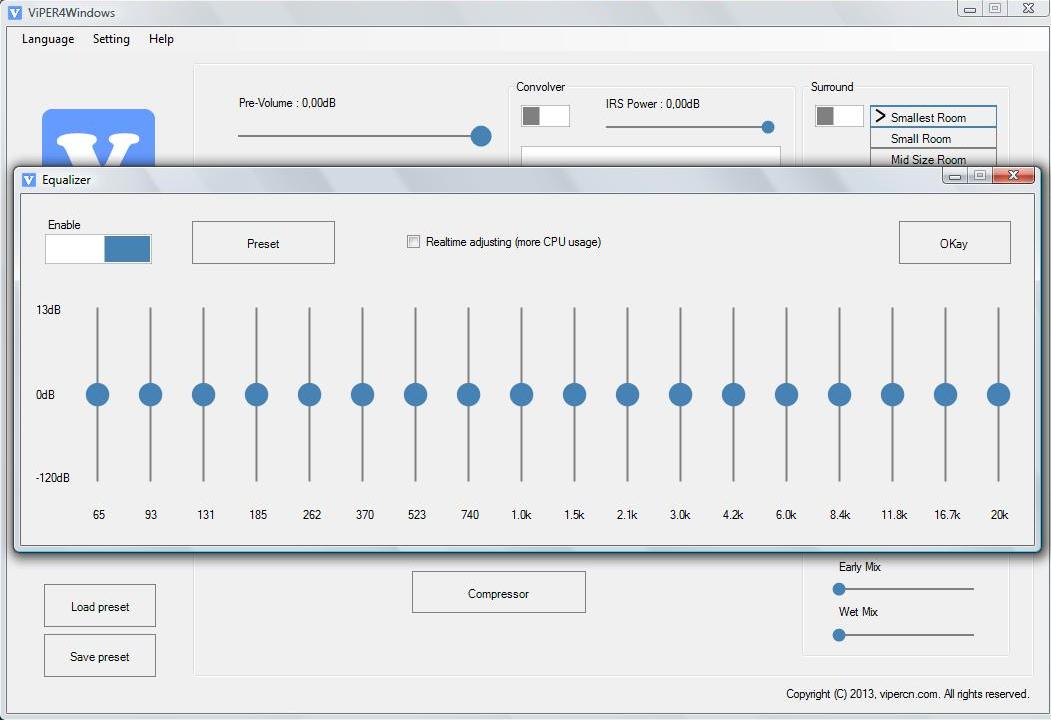
Task: Click the ViPER4Windows title bar icon
Action: point(14,13)
